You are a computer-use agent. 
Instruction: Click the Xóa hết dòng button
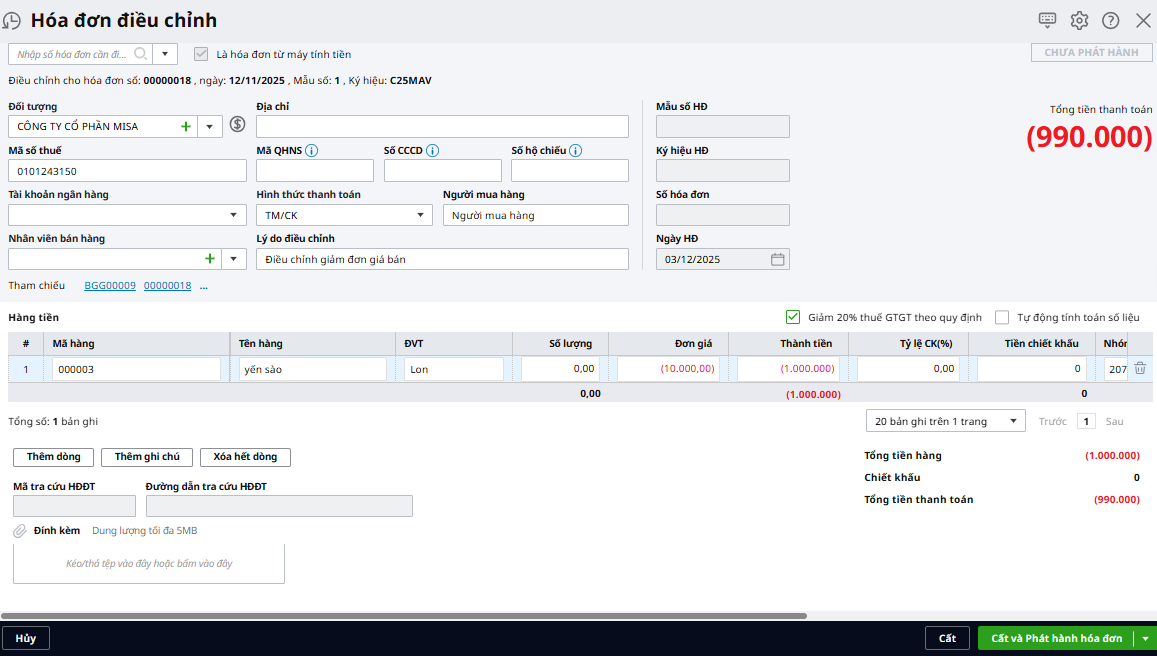pos(245,457)
